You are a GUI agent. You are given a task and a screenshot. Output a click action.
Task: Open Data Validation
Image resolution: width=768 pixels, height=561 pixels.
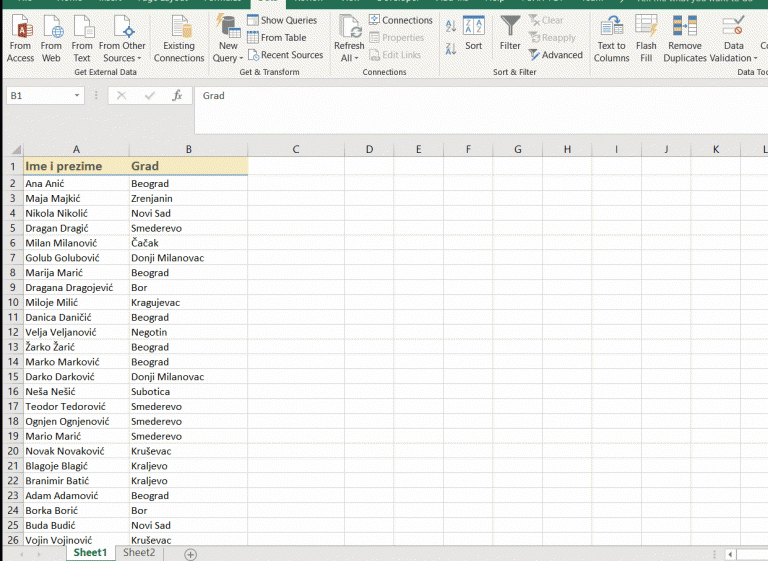[734, 39]
